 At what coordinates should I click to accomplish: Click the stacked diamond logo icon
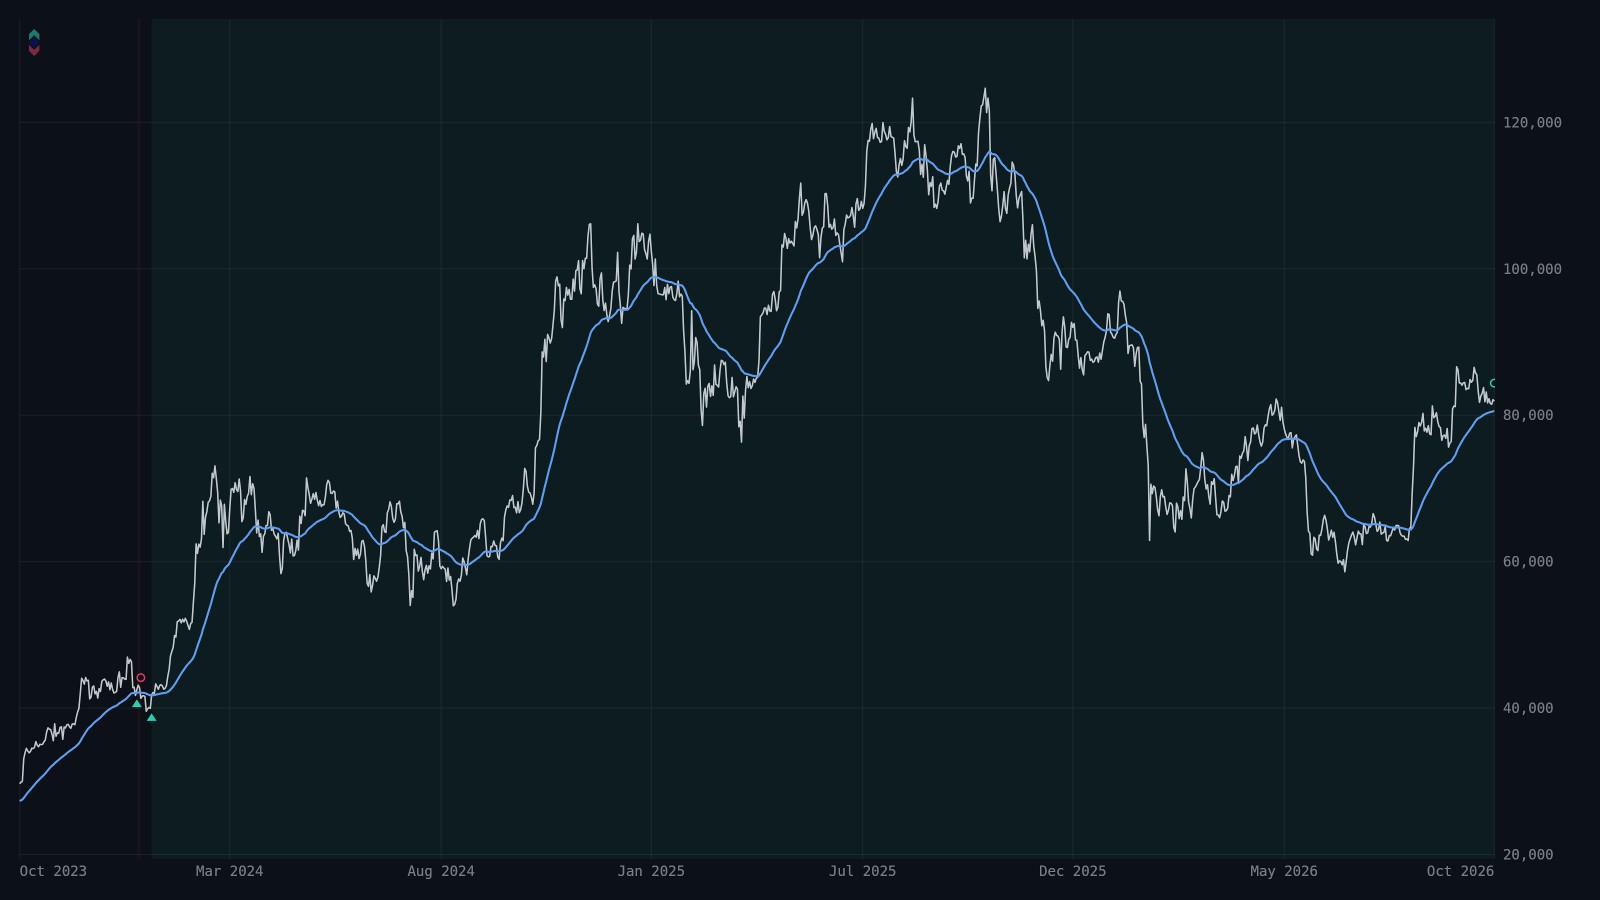coord(34,42)
